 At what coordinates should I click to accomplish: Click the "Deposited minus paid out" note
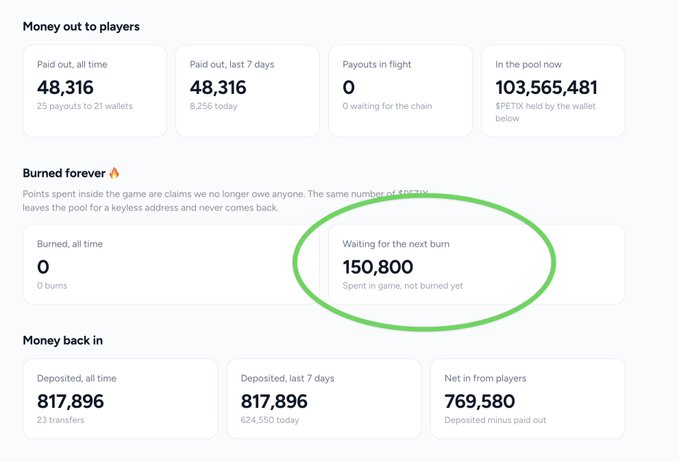pyautogui.click(x=495, y=420)
